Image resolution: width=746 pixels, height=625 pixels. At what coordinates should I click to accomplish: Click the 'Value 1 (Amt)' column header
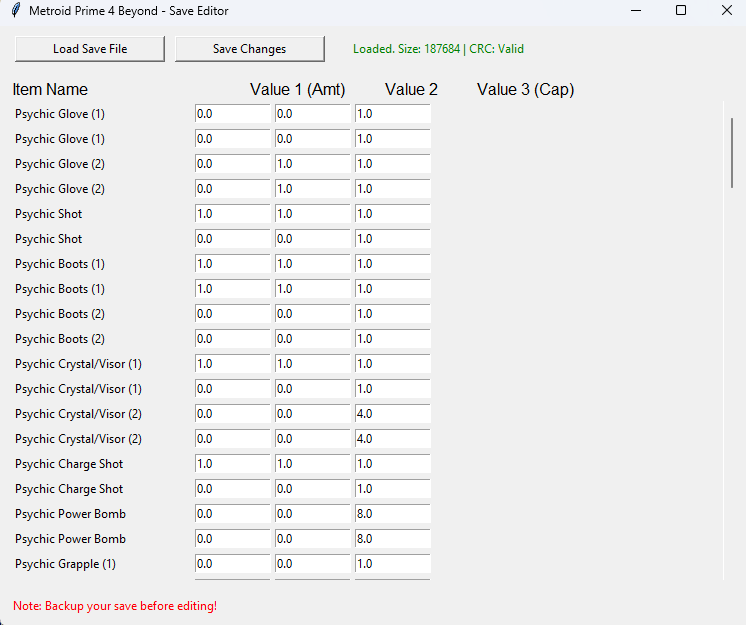pos(297,89)
